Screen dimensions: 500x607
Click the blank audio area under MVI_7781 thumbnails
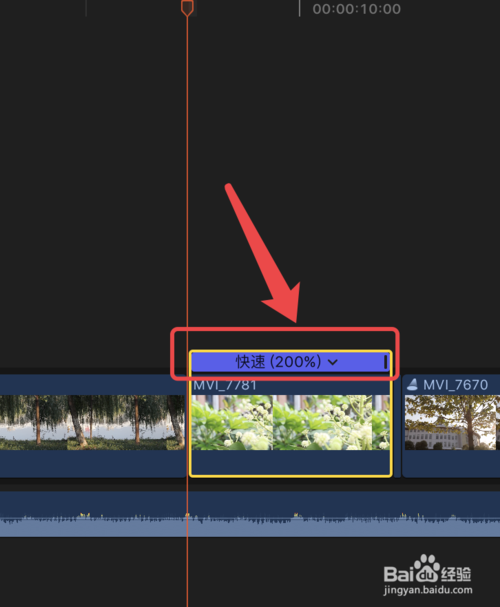(x=290, y=462)
